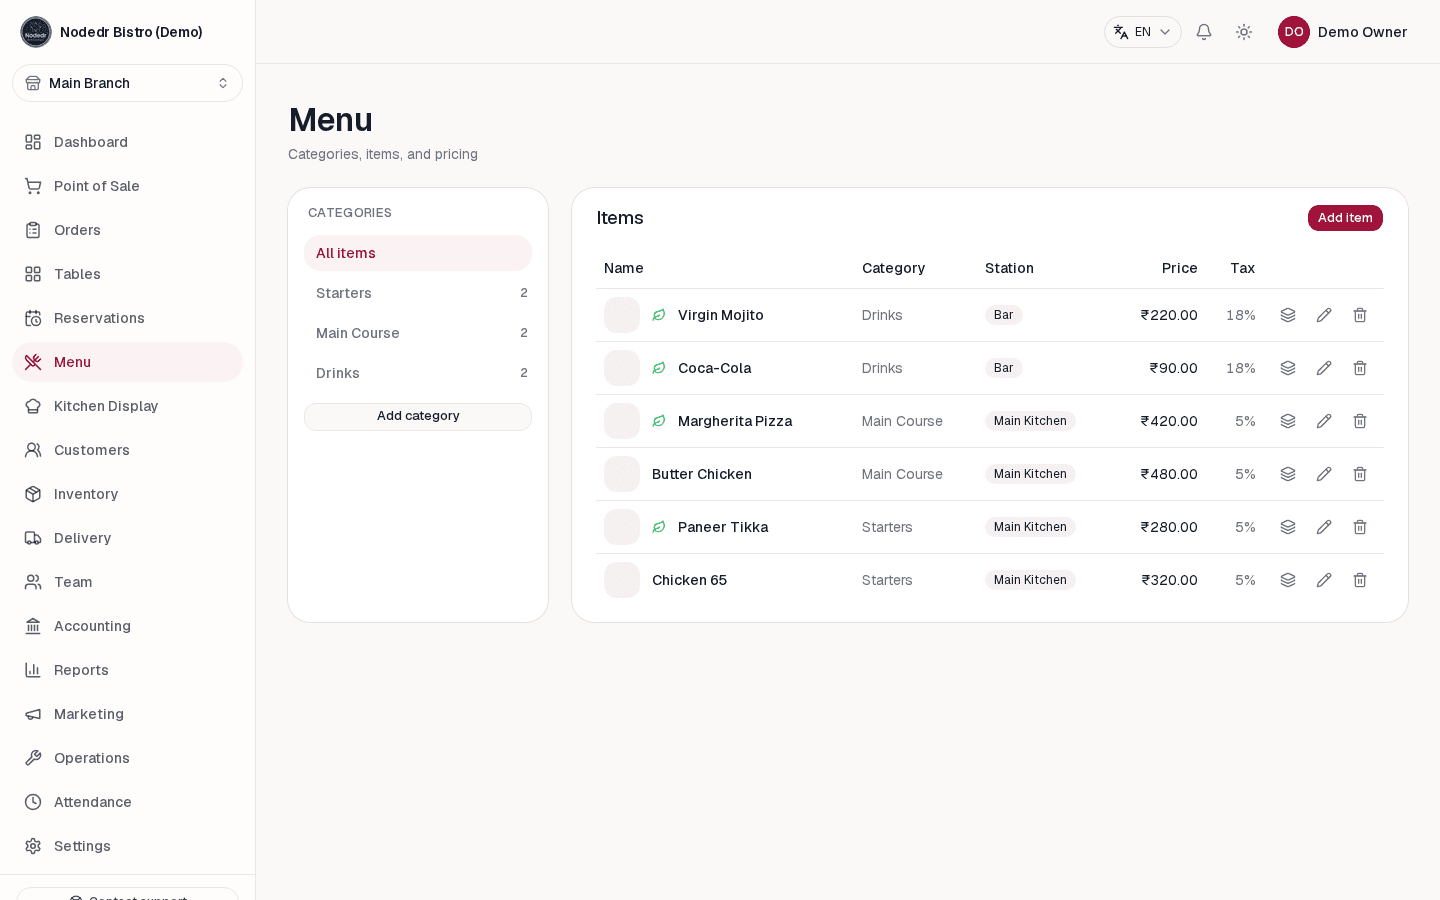Filter by Drinks category
The width and height of the screenshot is (1440, 900).
pos(418,373)
